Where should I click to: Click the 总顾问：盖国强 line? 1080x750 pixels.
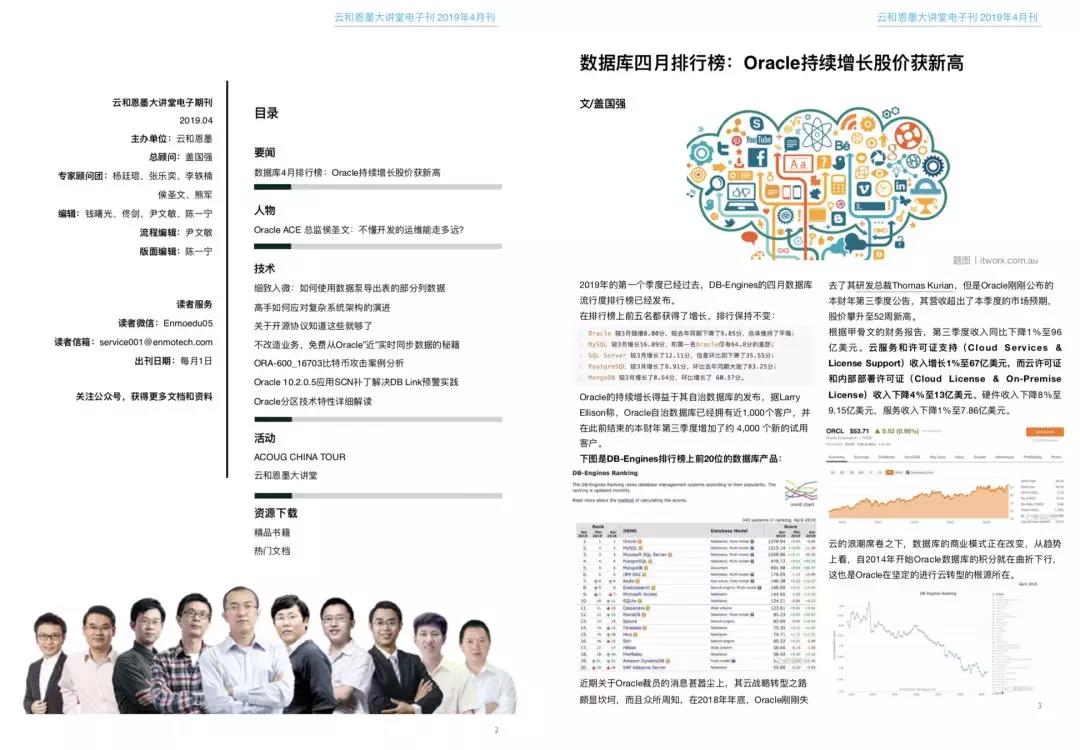[180, 157]
